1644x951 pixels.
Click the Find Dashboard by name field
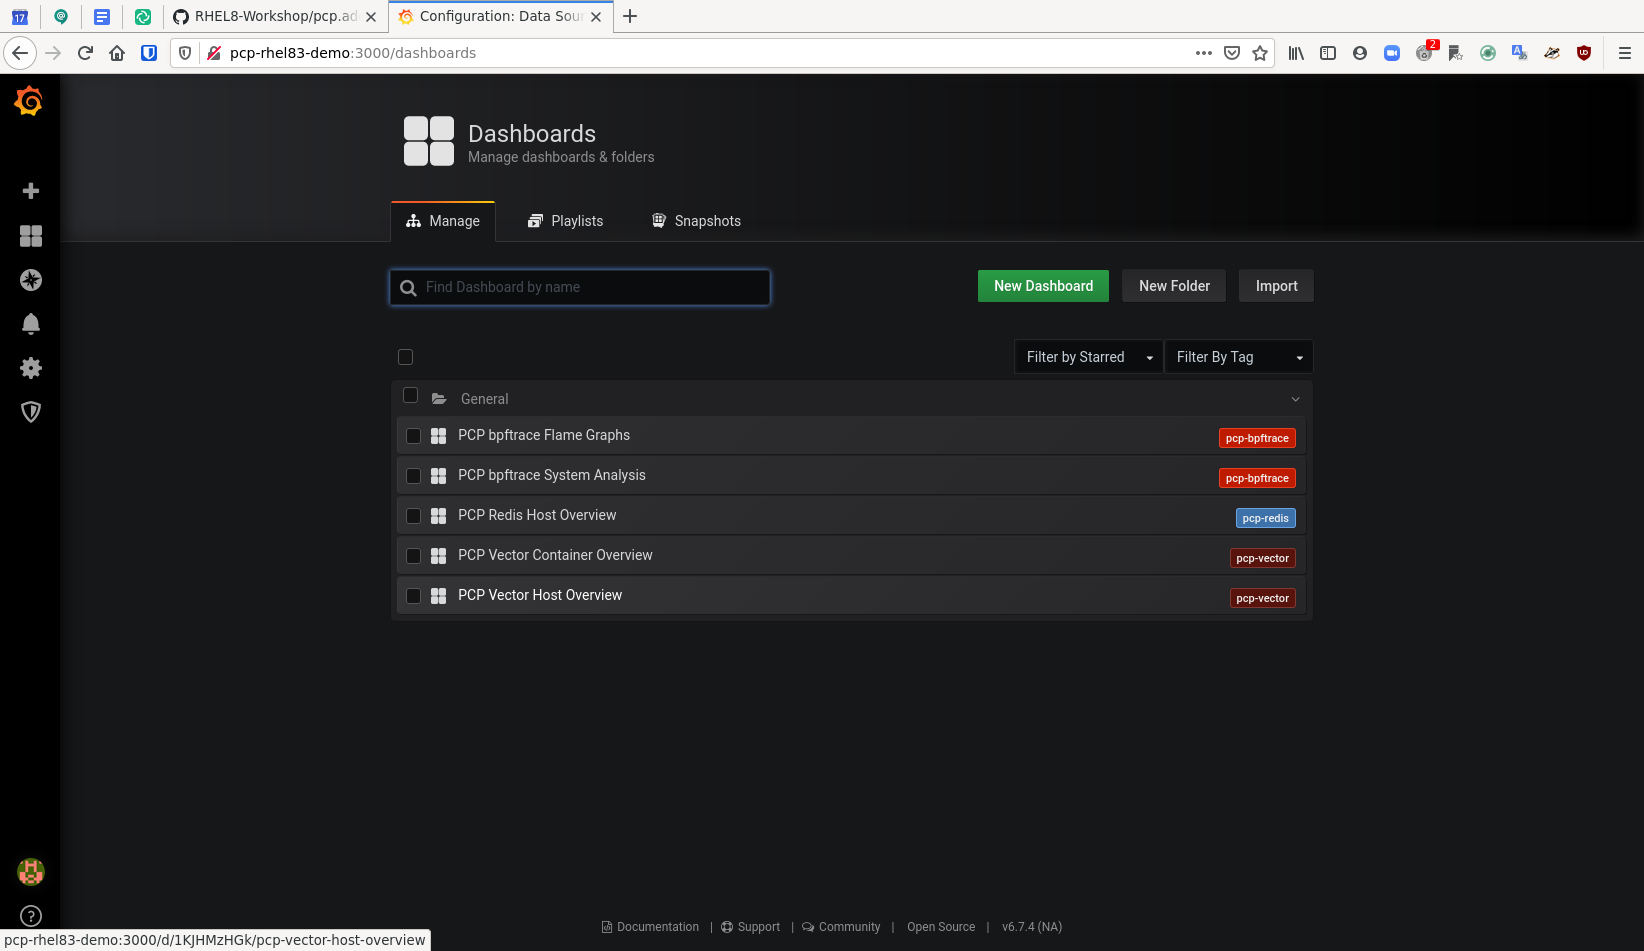tap(590, 287)
